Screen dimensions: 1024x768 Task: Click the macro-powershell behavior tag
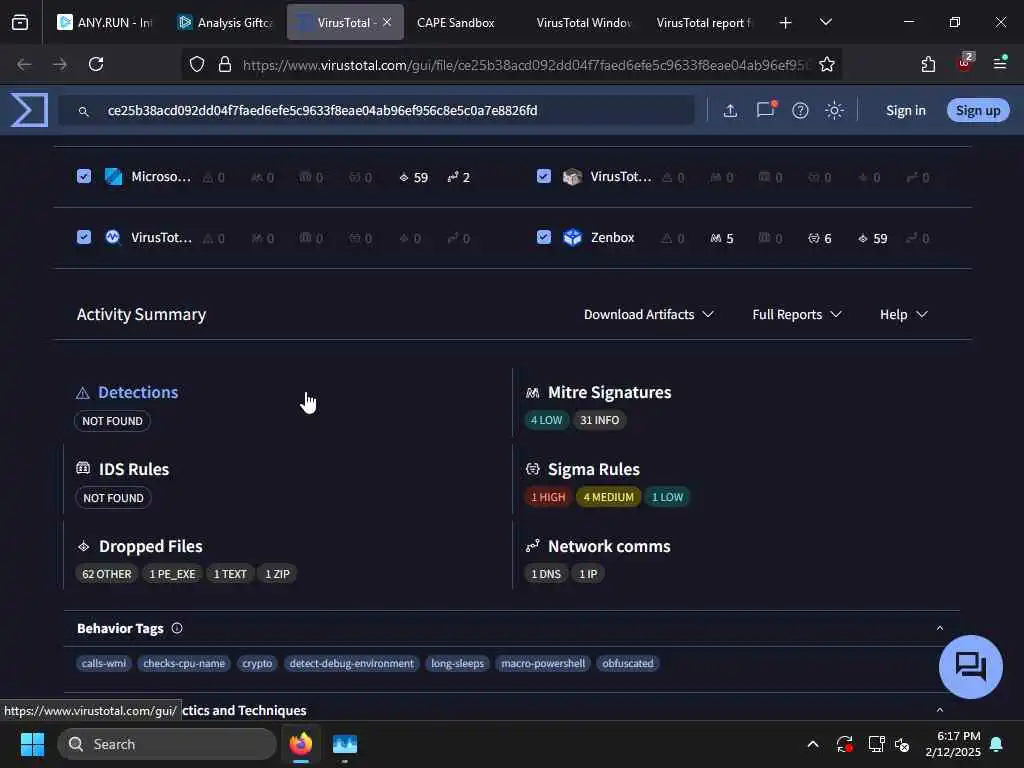coord(543,664)
